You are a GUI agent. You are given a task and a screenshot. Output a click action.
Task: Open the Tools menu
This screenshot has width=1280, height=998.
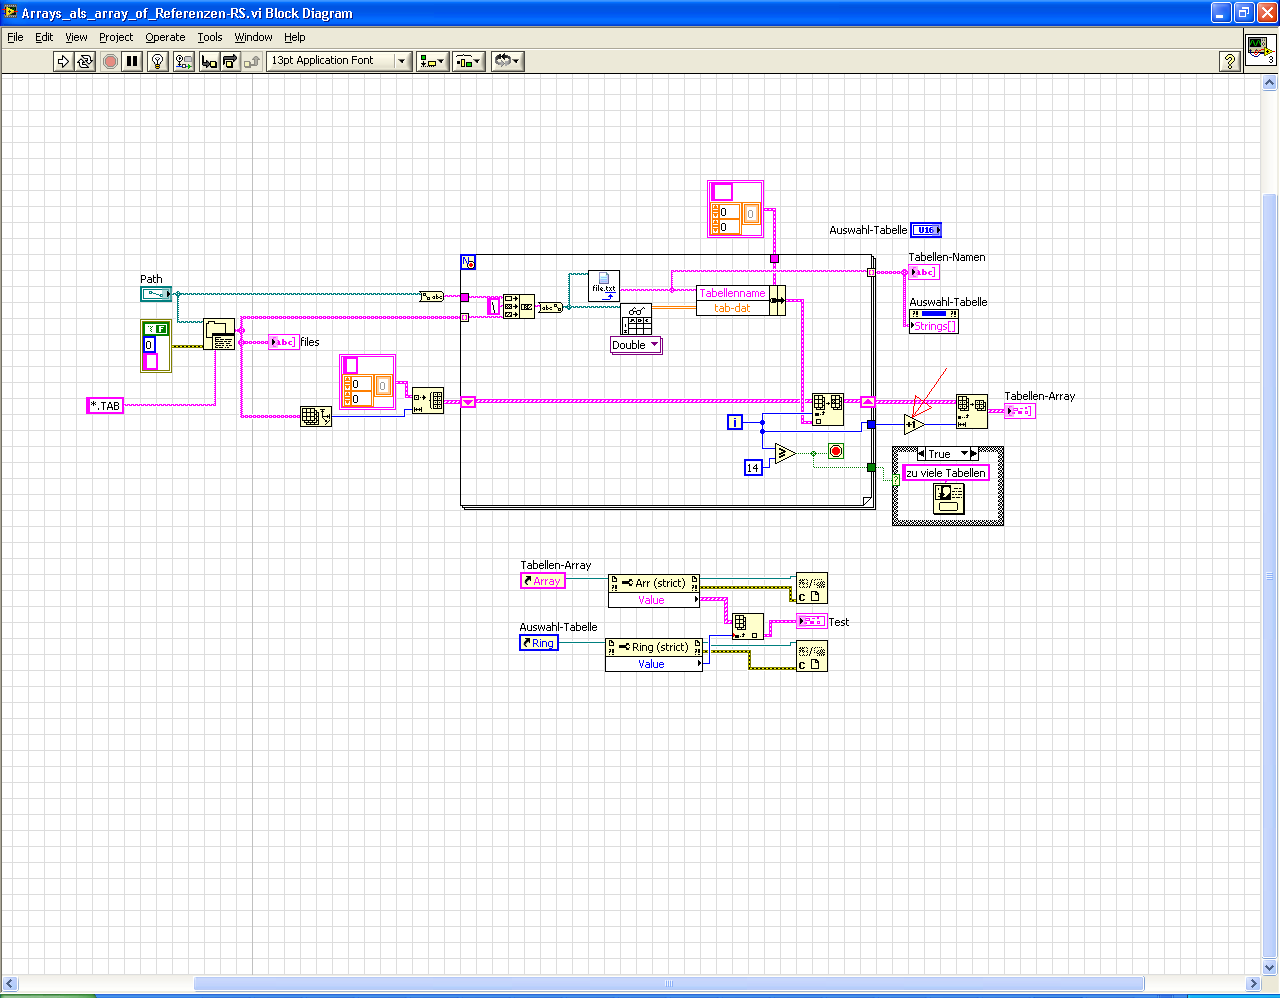pos(210,37)
